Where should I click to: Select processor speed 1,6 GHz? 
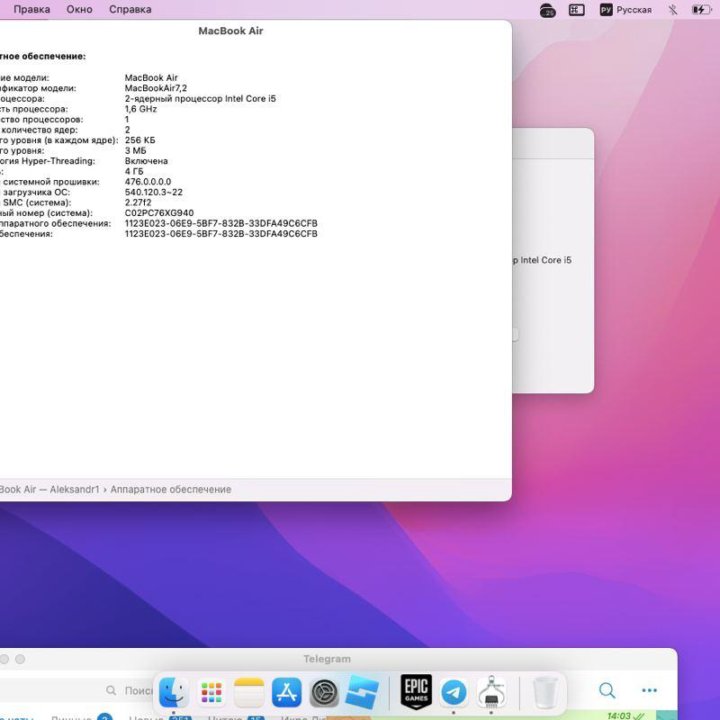pyautogui.click(x=141, y=109)
